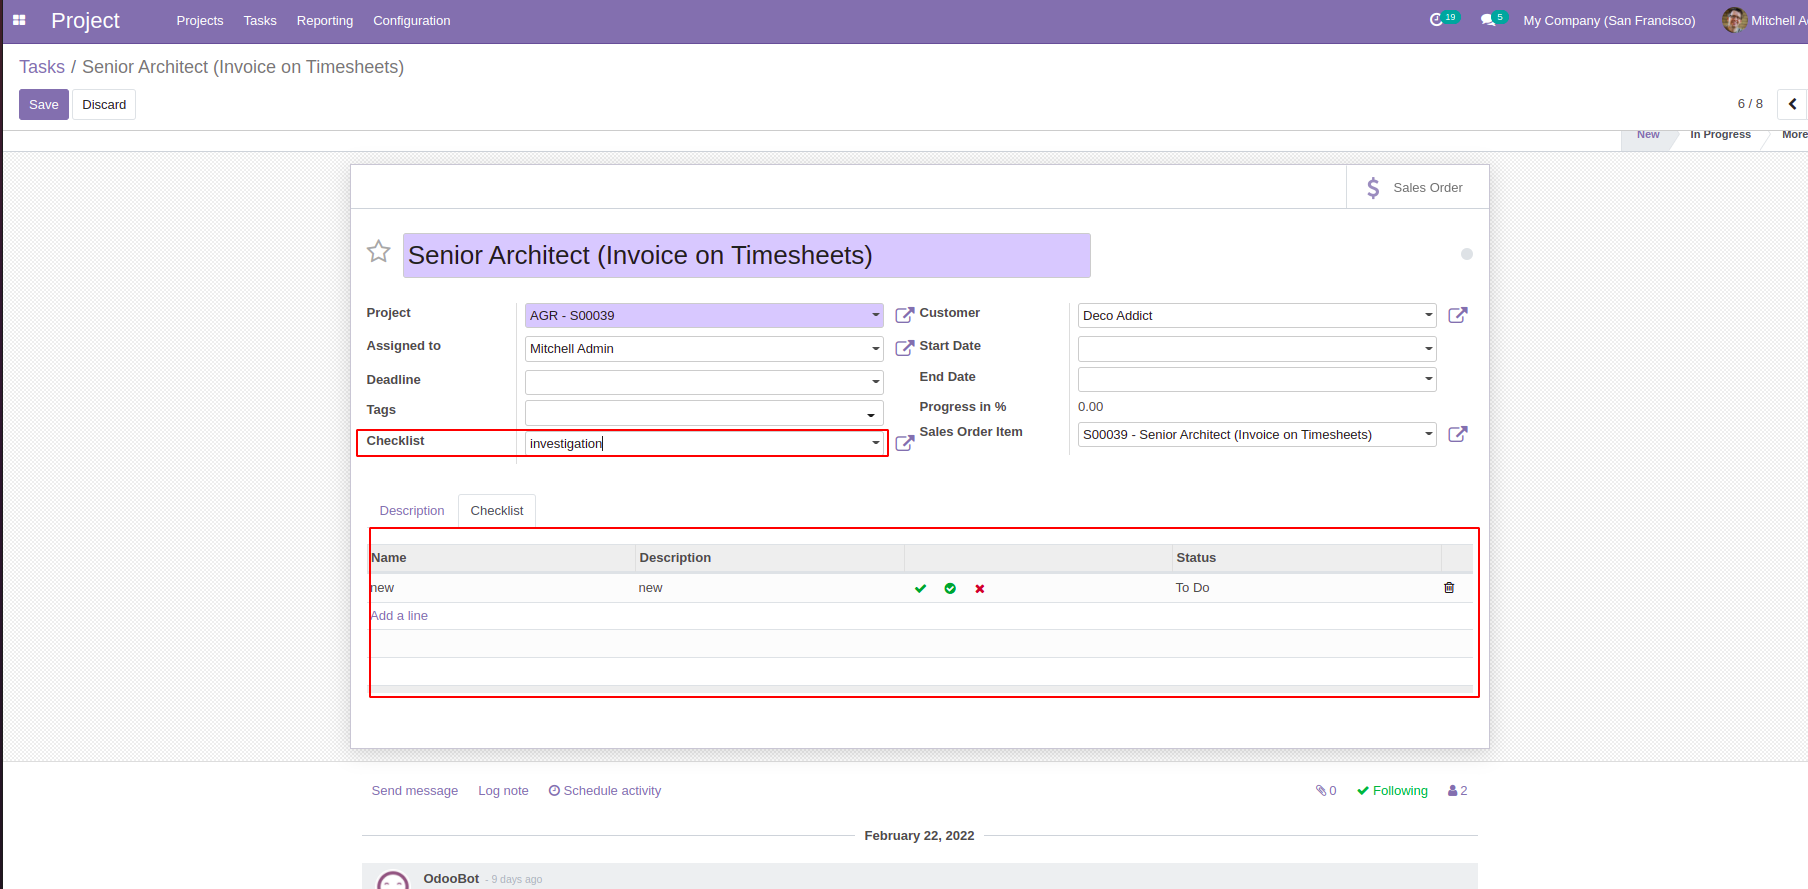Open the Tasks menu
The height and width of the screenshot is (889, 1808).
coord(260,21)
